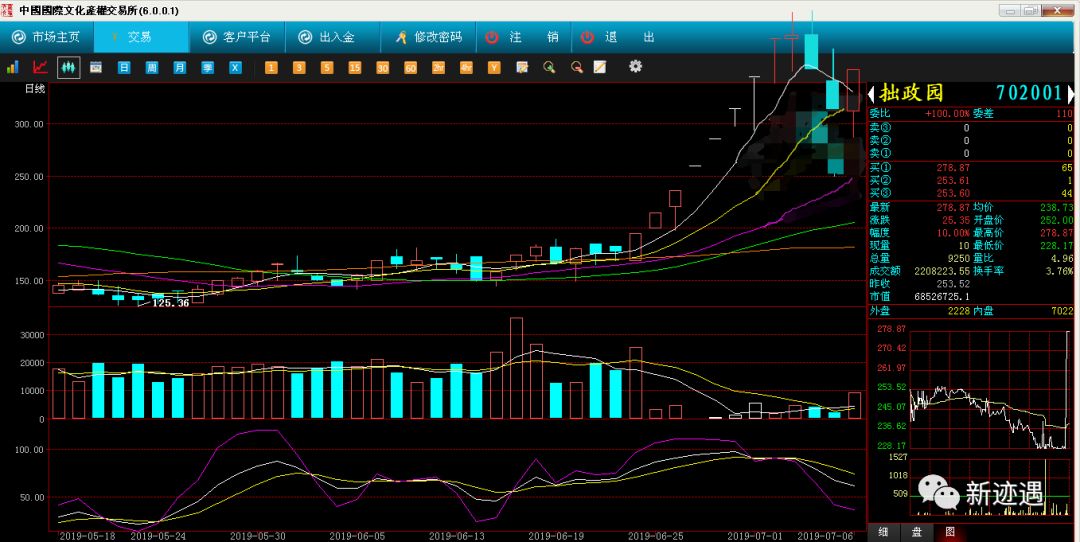The height and width of the screenshot is (542, 1080).
Task: Click the 外盘 value 2228
Action: (x=959, y=311)
